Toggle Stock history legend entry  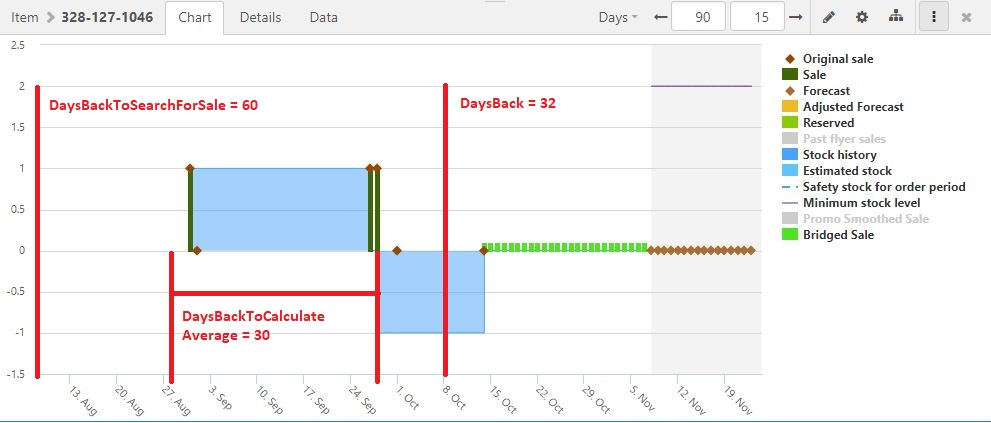tap(839, 155)
